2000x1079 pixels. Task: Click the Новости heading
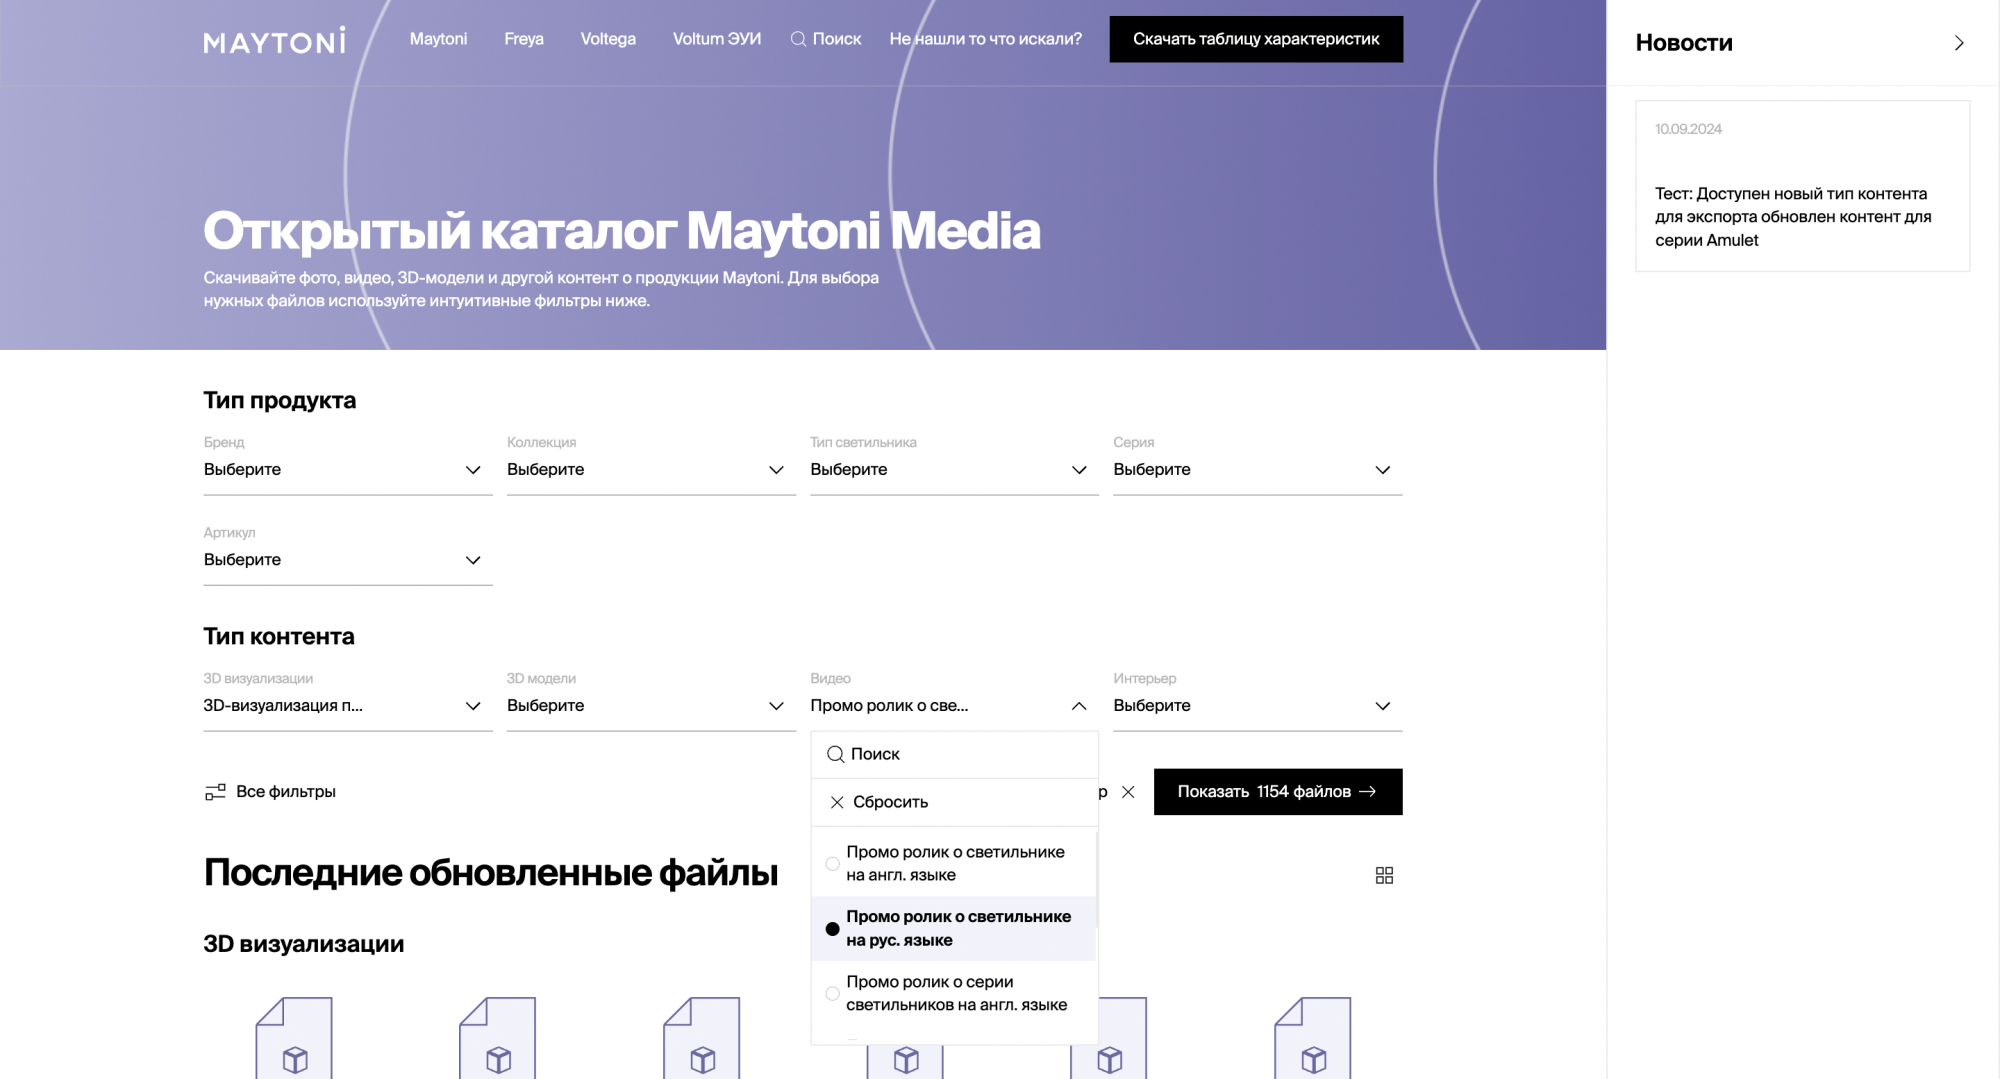tap(1684, 43)
